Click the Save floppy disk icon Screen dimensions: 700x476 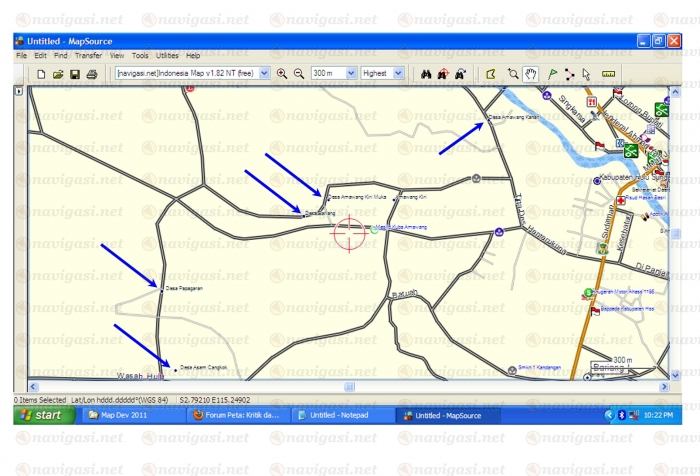tap(75, 74)
